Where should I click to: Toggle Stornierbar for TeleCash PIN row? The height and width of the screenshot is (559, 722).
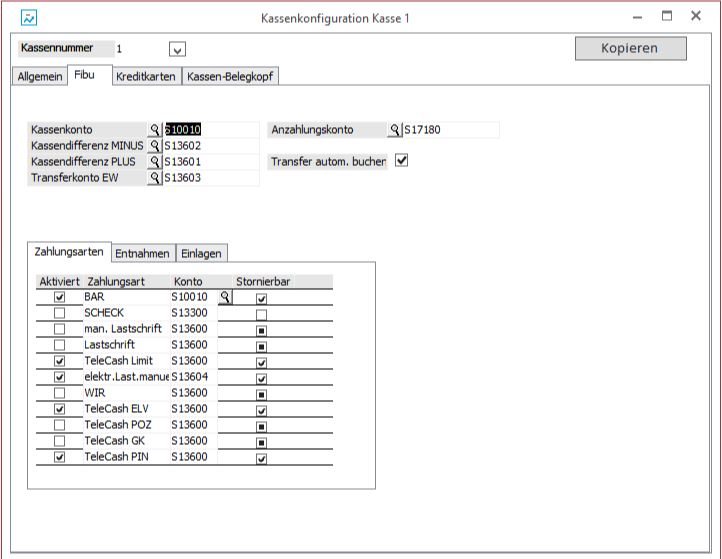click(x=262, y=458)
